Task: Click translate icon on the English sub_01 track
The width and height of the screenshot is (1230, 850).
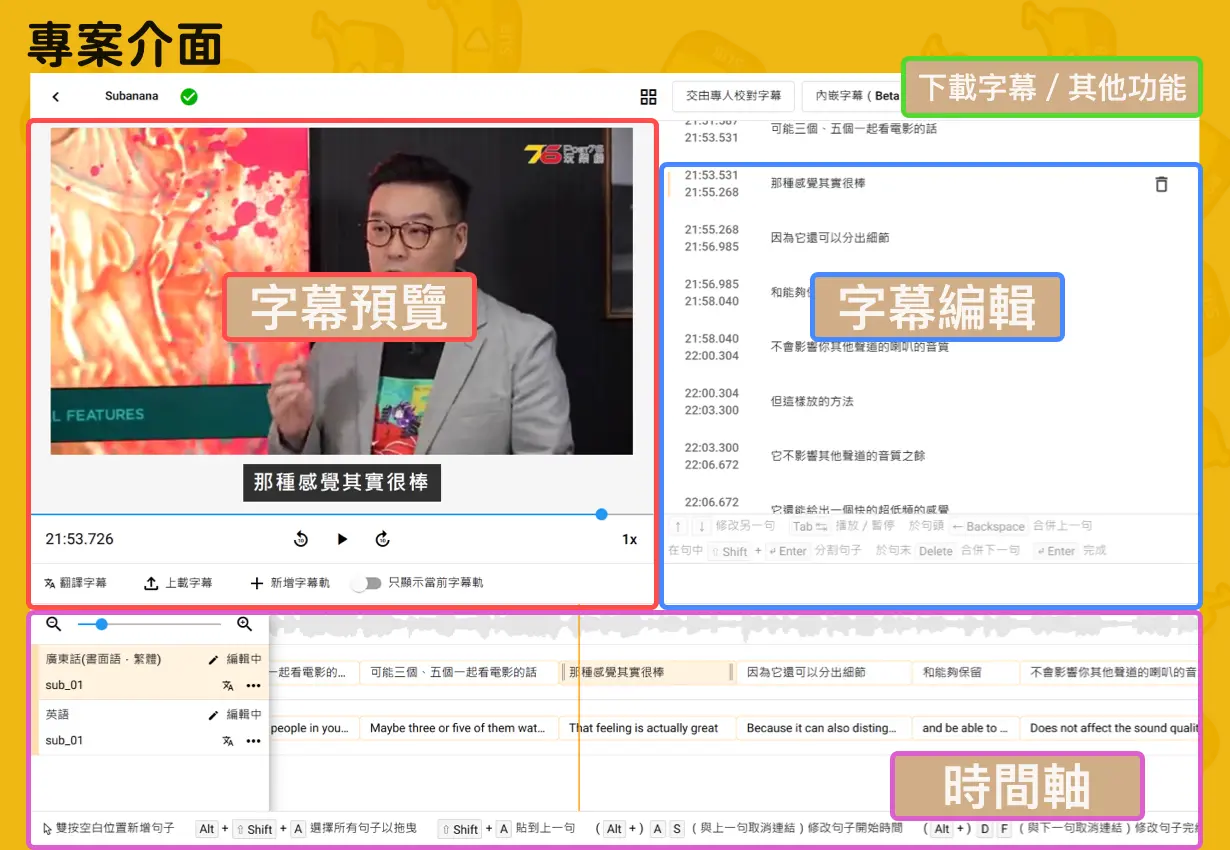Action: [228, 741]
